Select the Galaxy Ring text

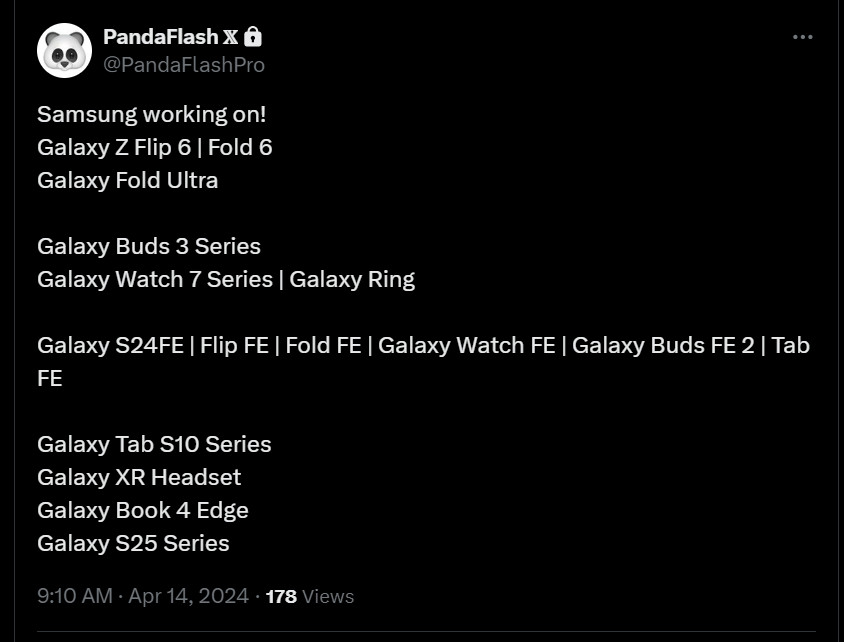354,279
